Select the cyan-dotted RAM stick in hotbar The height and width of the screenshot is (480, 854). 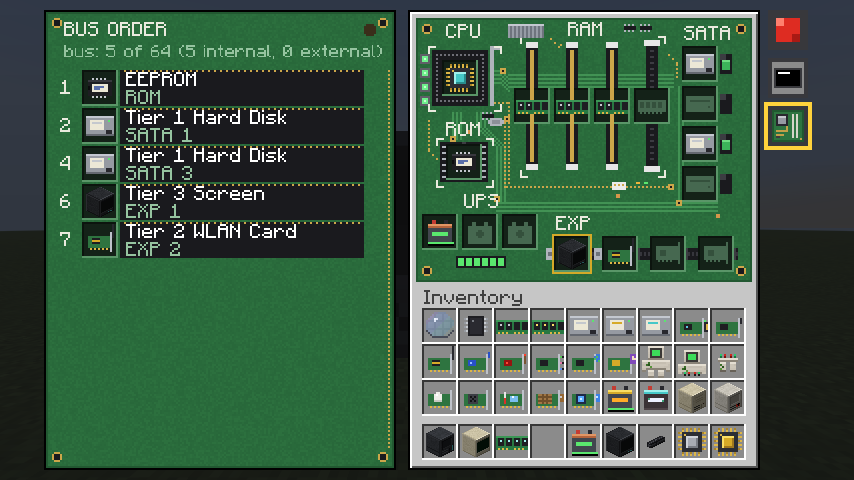[x=511, y=441]
